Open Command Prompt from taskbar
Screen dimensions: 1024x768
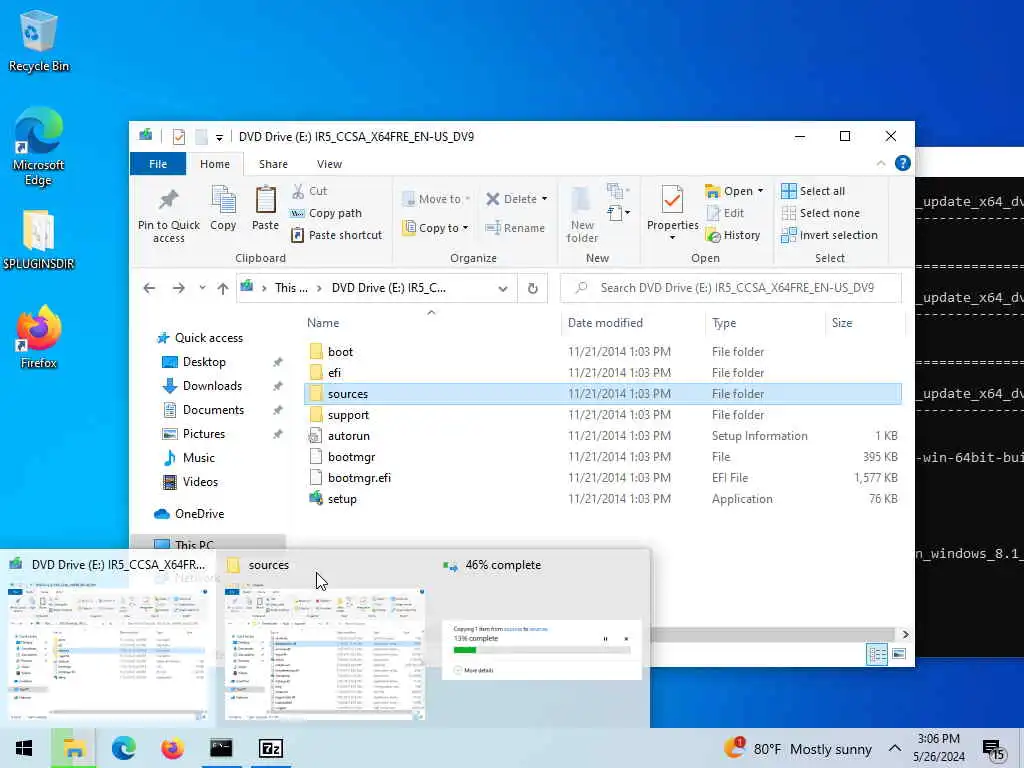pos(221,748)
